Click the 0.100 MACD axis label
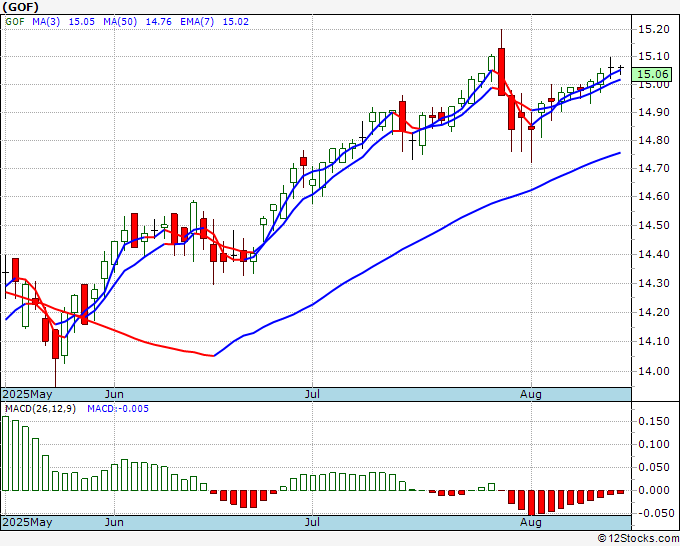Screen dimensions: 680x546 (656, 444)
